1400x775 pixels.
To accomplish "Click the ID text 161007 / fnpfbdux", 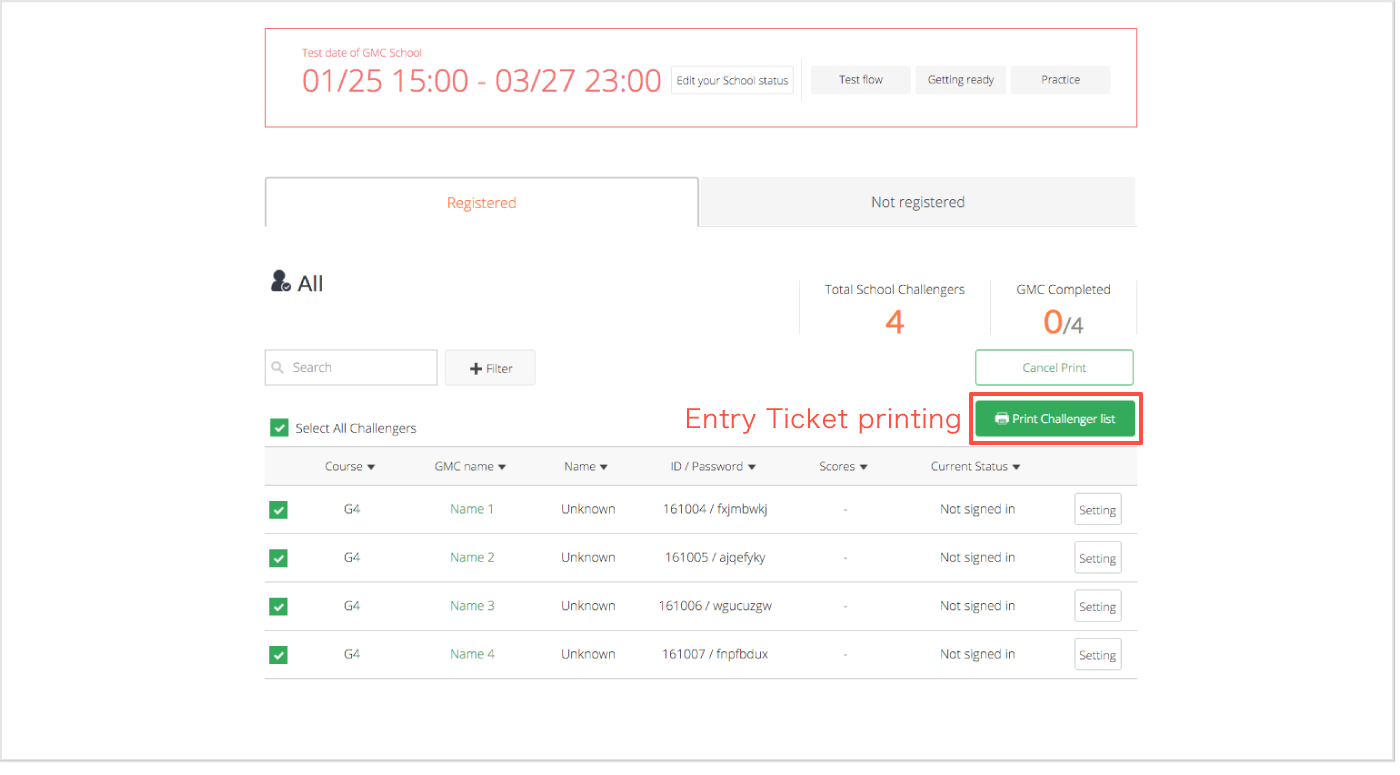I will 715,654.
